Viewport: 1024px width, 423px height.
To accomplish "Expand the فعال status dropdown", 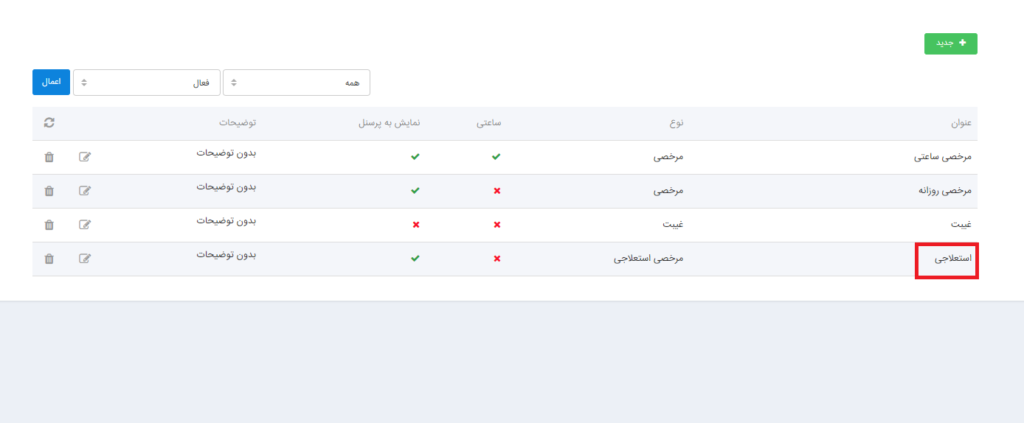I will click(x=146, y=83).
